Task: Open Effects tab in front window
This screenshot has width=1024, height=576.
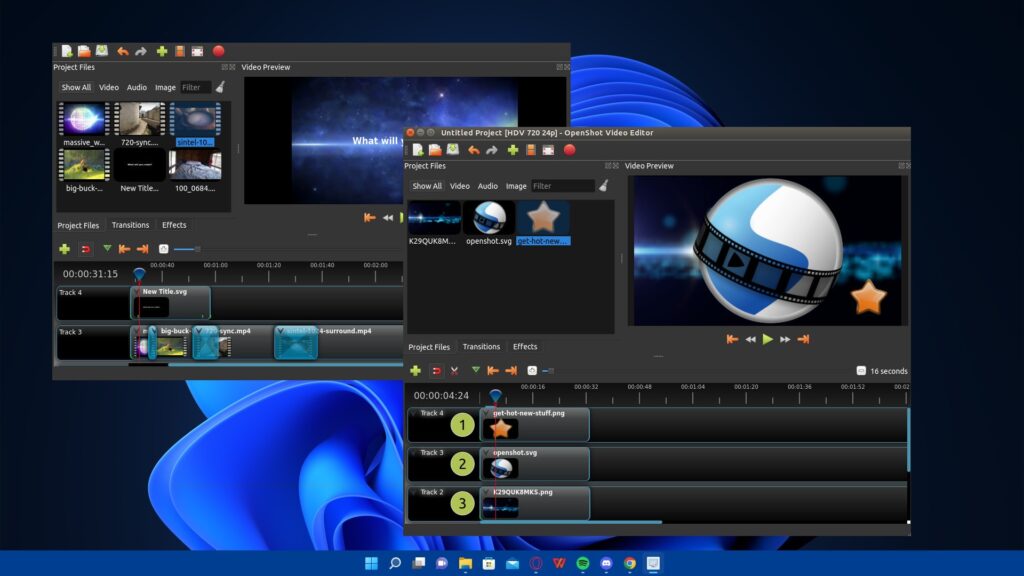Action: coord(525,347)
